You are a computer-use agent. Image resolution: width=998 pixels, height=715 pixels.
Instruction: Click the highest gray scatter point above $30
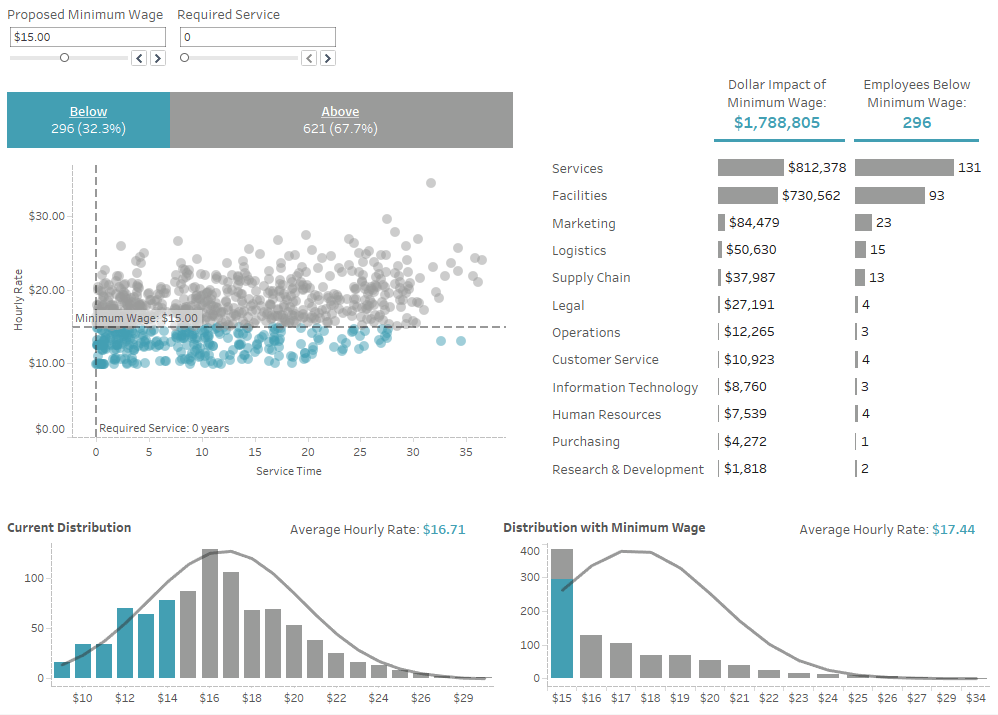pos(431,183)
